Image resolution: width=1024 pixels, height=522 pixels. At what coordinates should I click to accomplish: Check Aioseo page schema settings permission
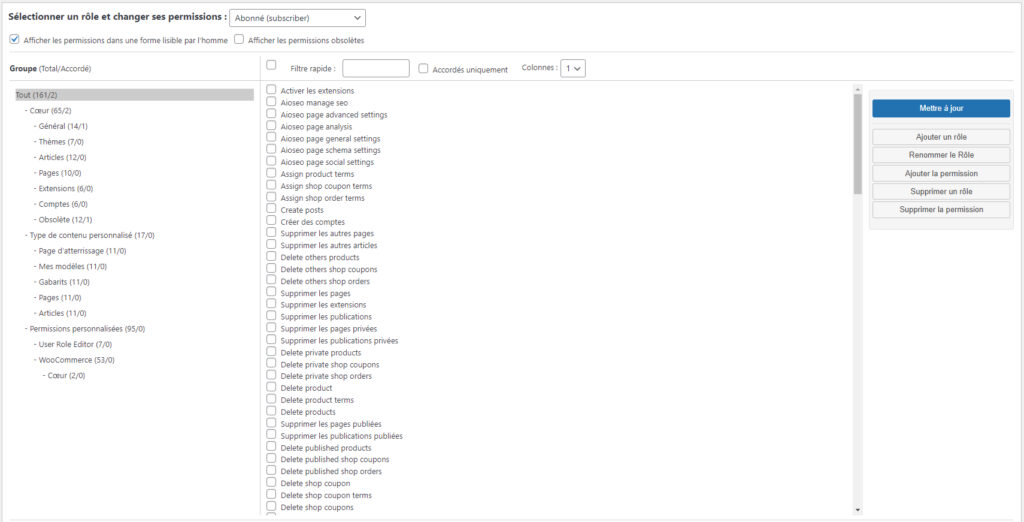point(271,150)
